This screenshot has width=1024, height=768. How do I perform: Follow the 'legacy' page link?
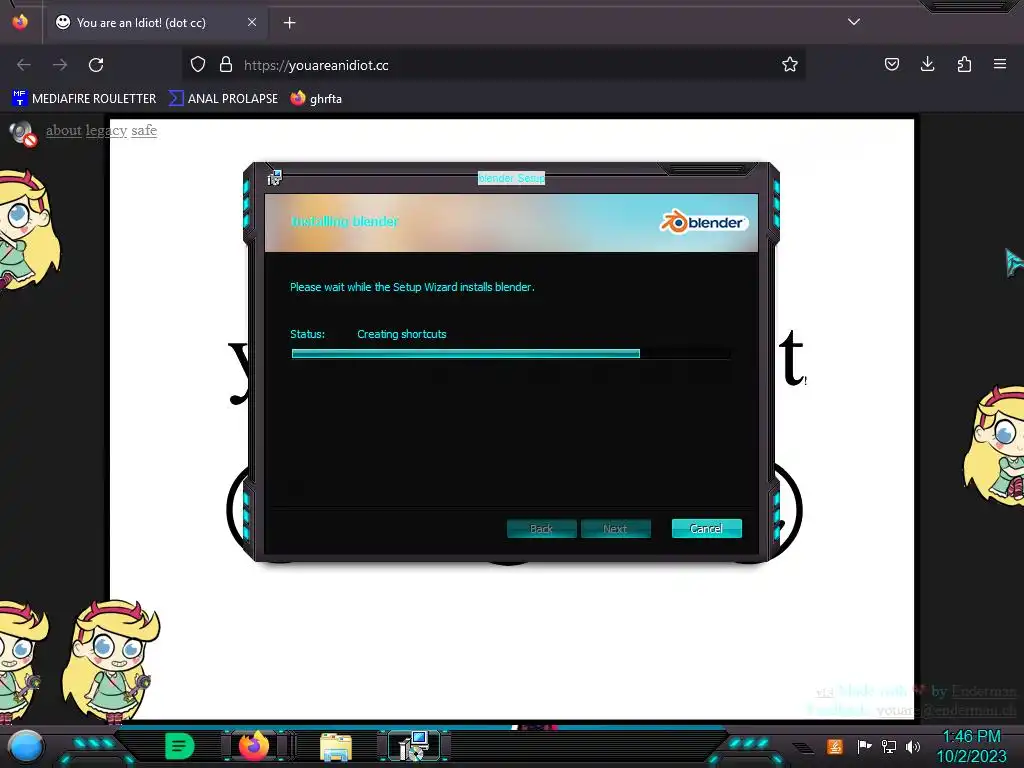pyautogui.click(x=106, y=131)
